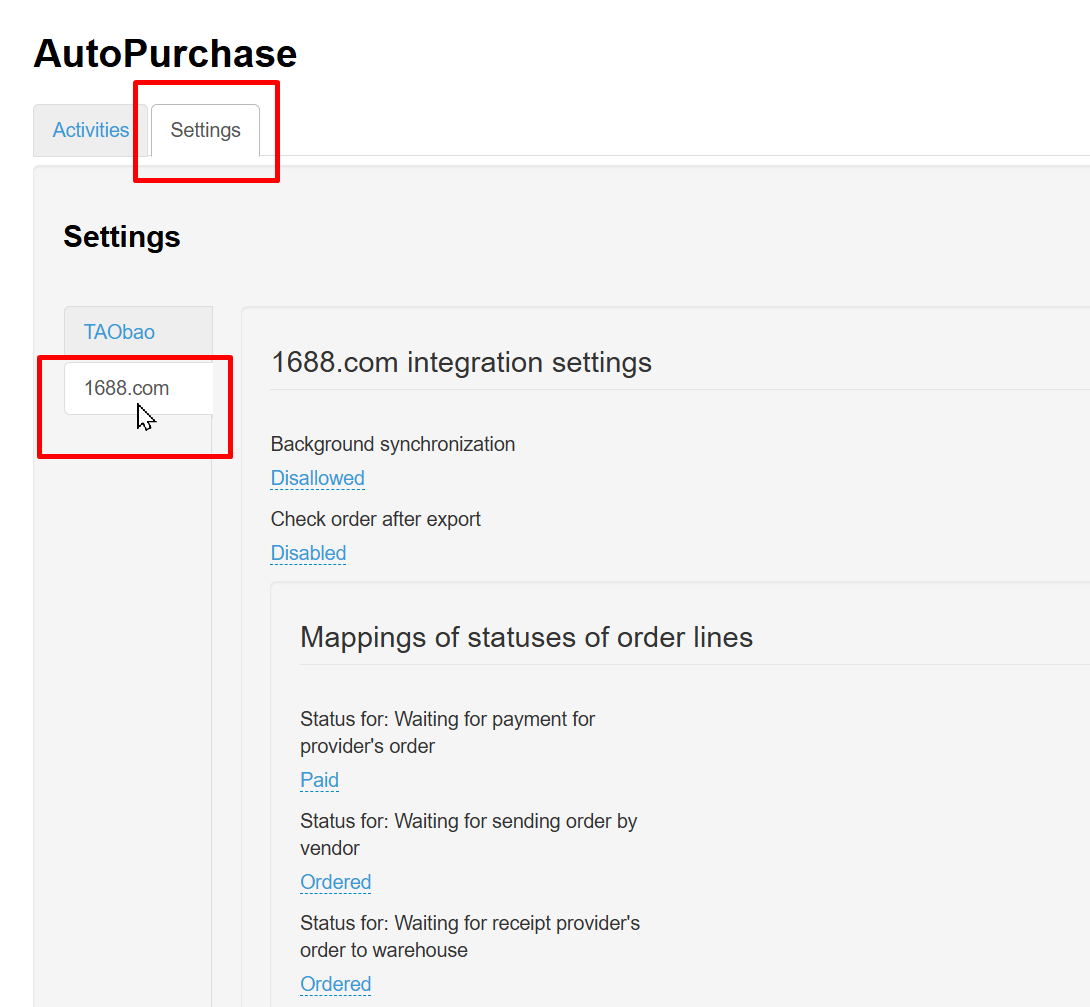This screenshot has height=1007, width=1090.
Task: Open the Paid status mapping selector
Action: coord(319,780)
